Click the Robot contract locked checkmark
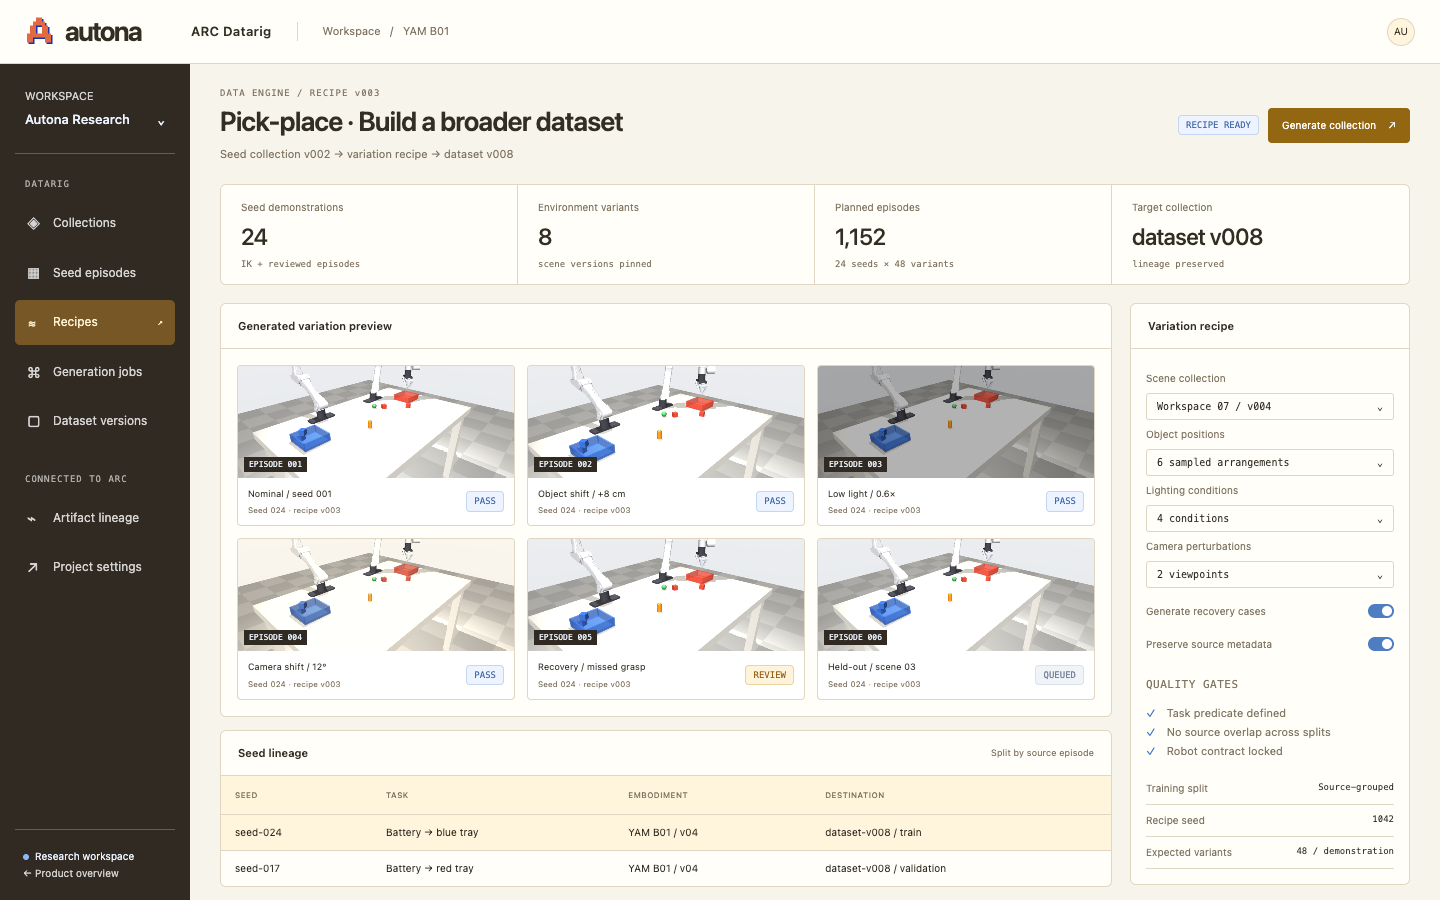Screen dimensions: 1440x900 [x=1151, y=751]
